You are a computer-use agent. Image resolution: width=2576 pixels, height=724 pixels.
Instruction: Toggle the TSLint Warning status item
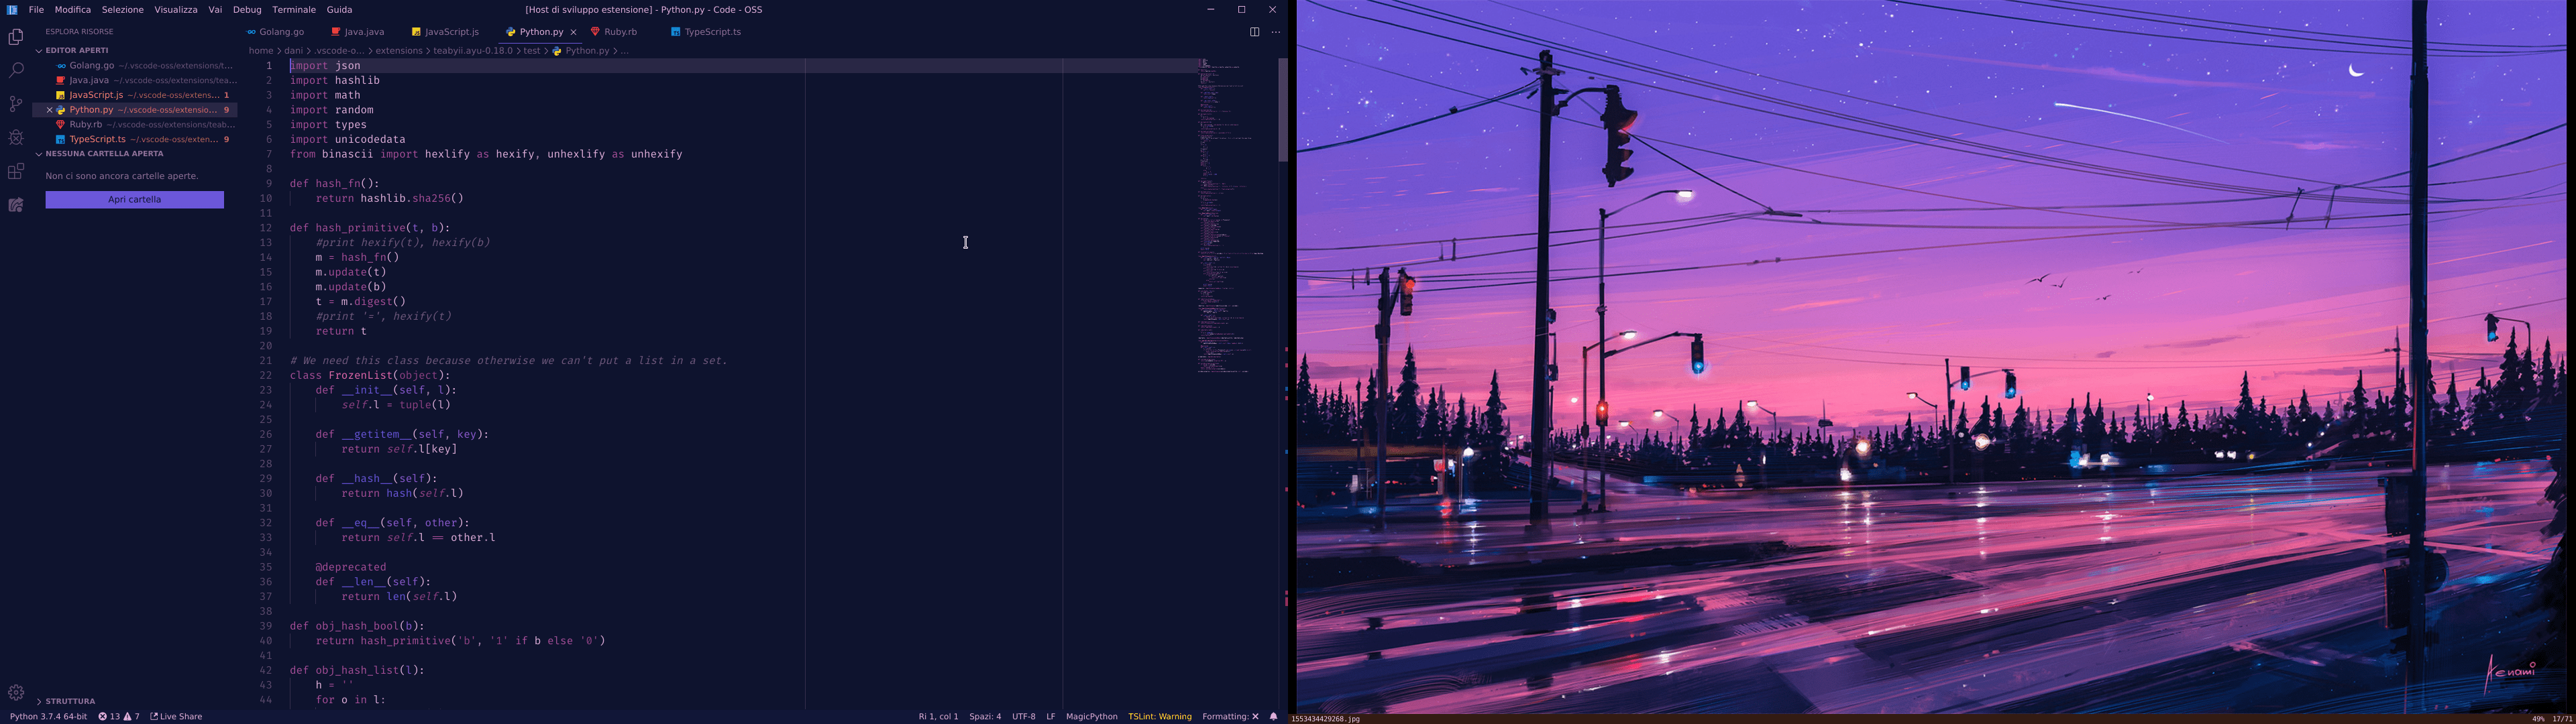(x=1159, y=716)
